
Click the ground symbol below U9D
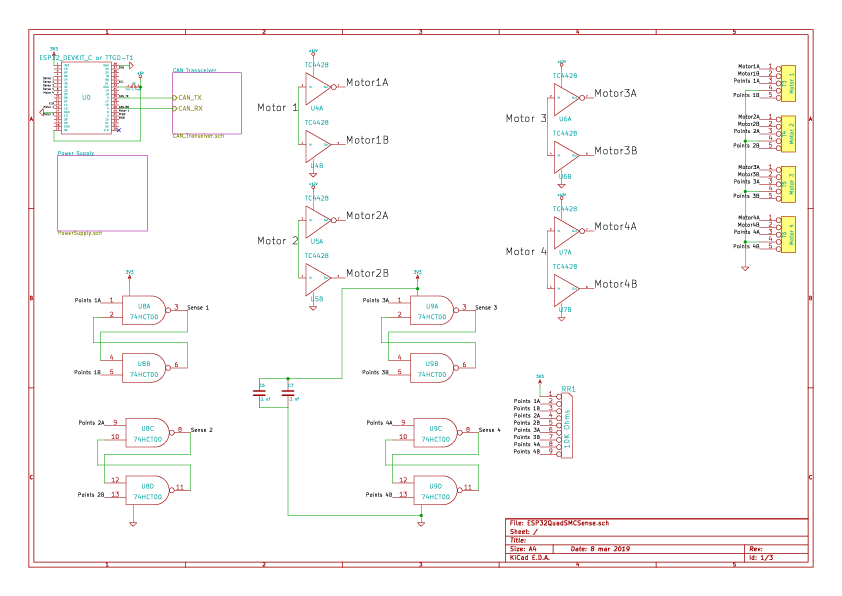[421, 524]
